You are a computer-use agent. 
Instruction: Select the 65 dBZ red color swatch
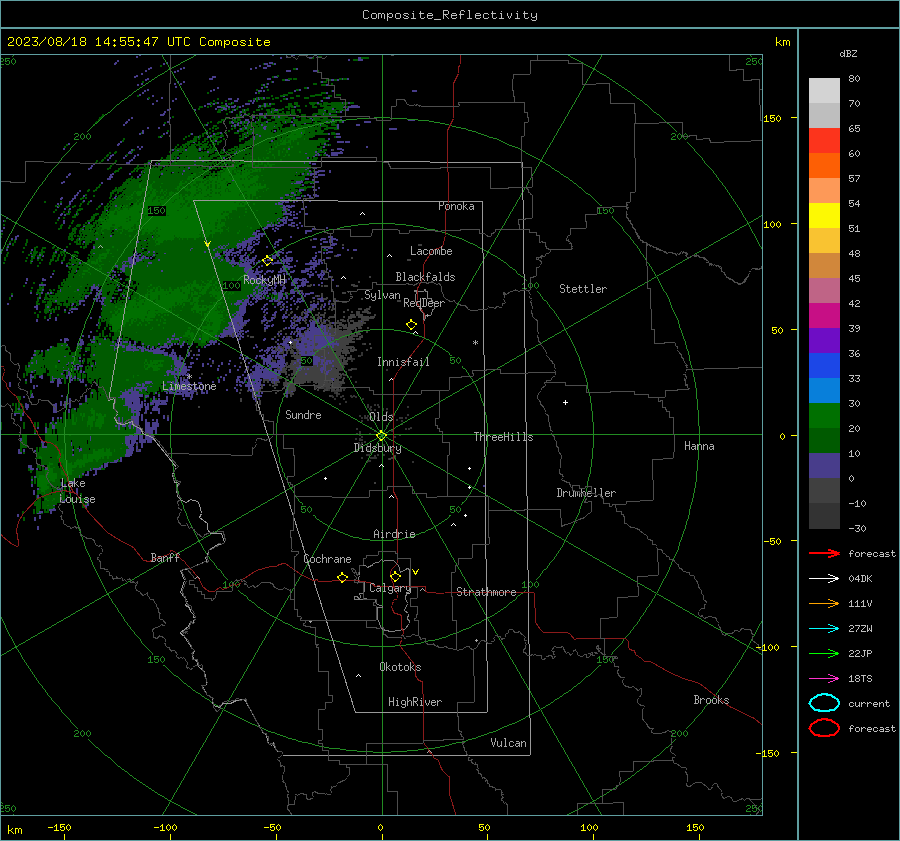point(824,141)
